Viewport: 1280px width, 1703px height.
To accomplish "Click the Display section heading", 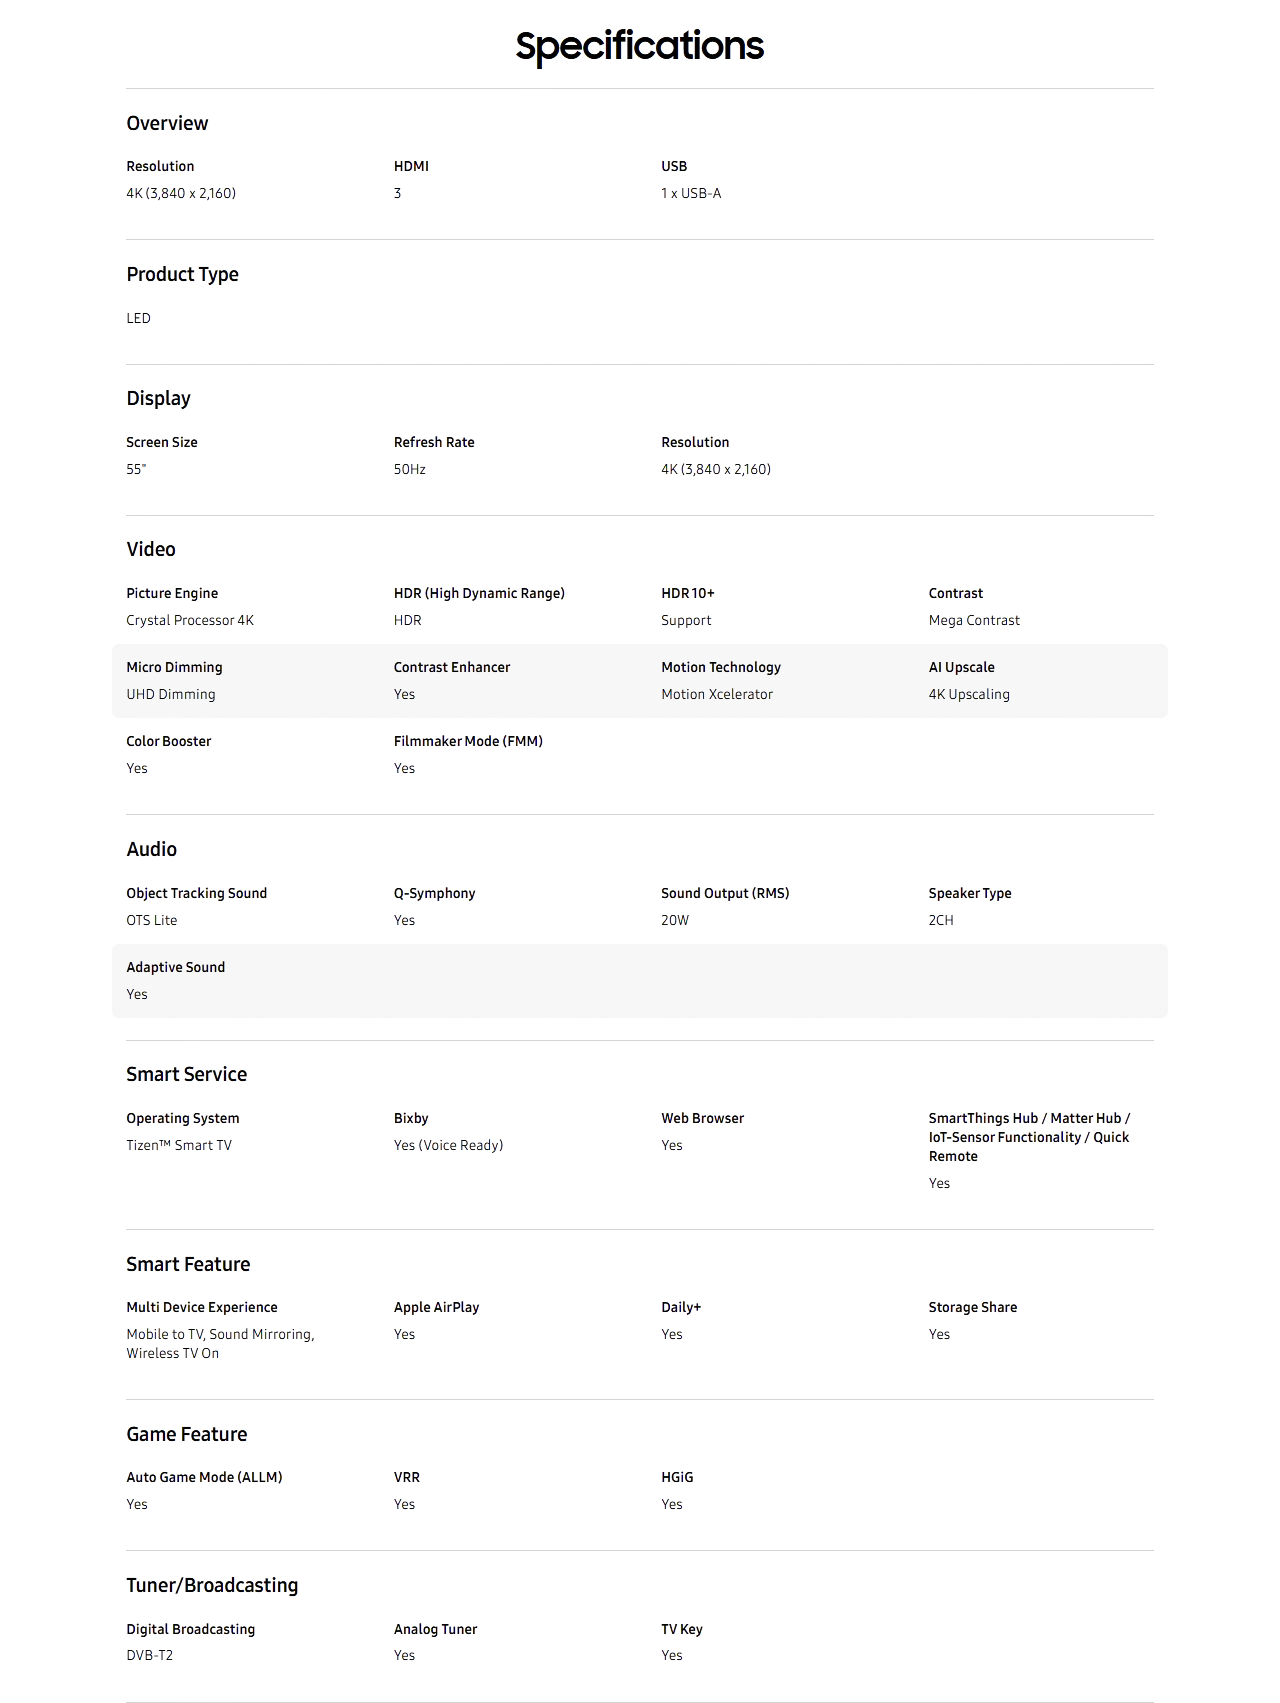I will (158, 398).
